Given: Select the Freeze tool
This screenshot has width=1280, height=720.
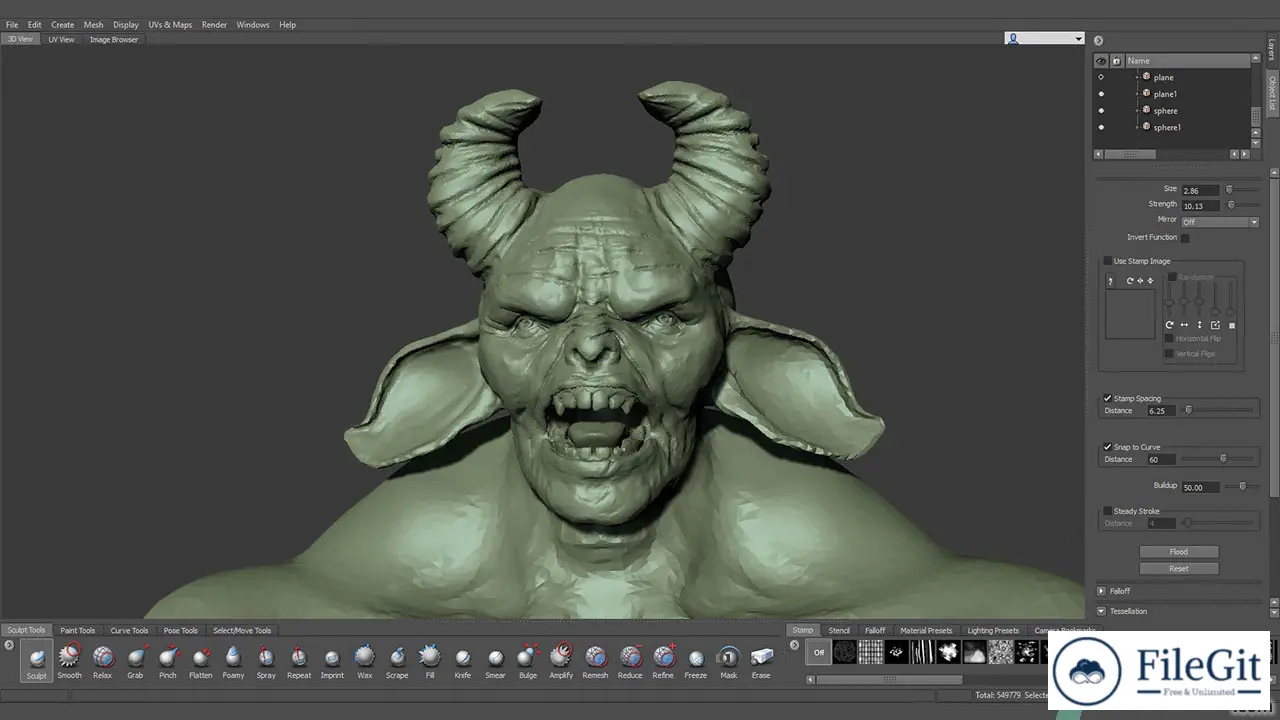Looking at the screenshot, I should coord(696,662).
